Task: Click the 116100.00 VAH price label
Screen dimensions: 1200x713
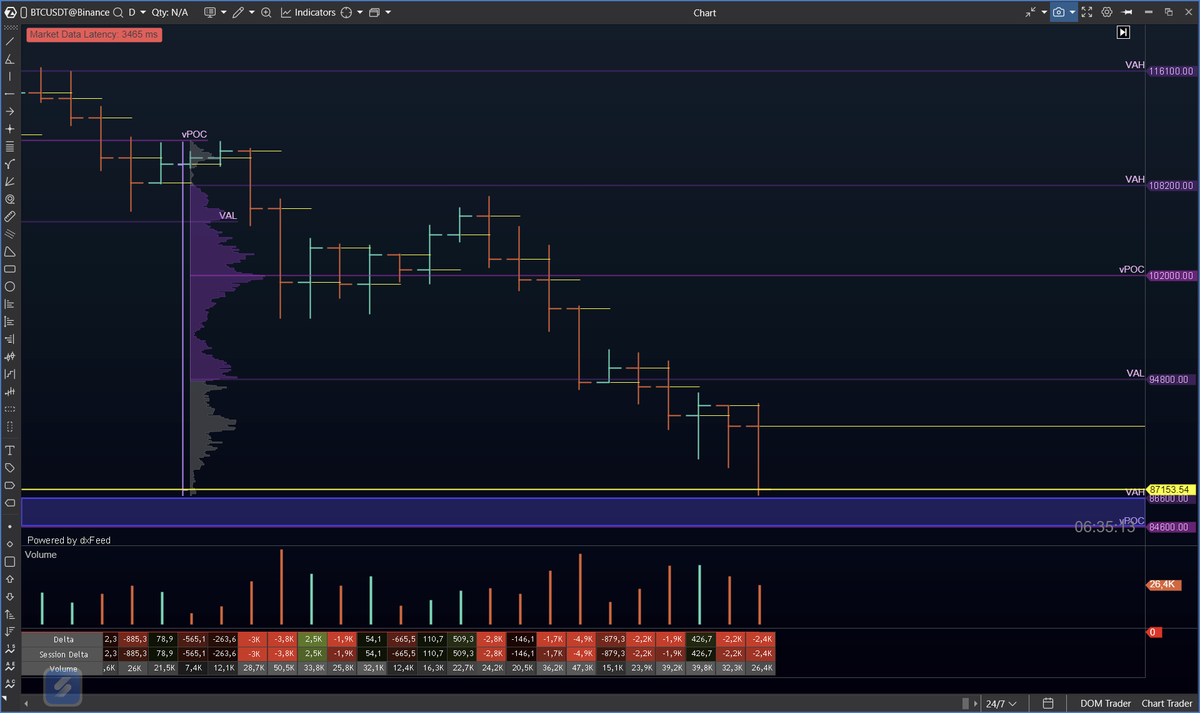Action: pos(1171,71)
